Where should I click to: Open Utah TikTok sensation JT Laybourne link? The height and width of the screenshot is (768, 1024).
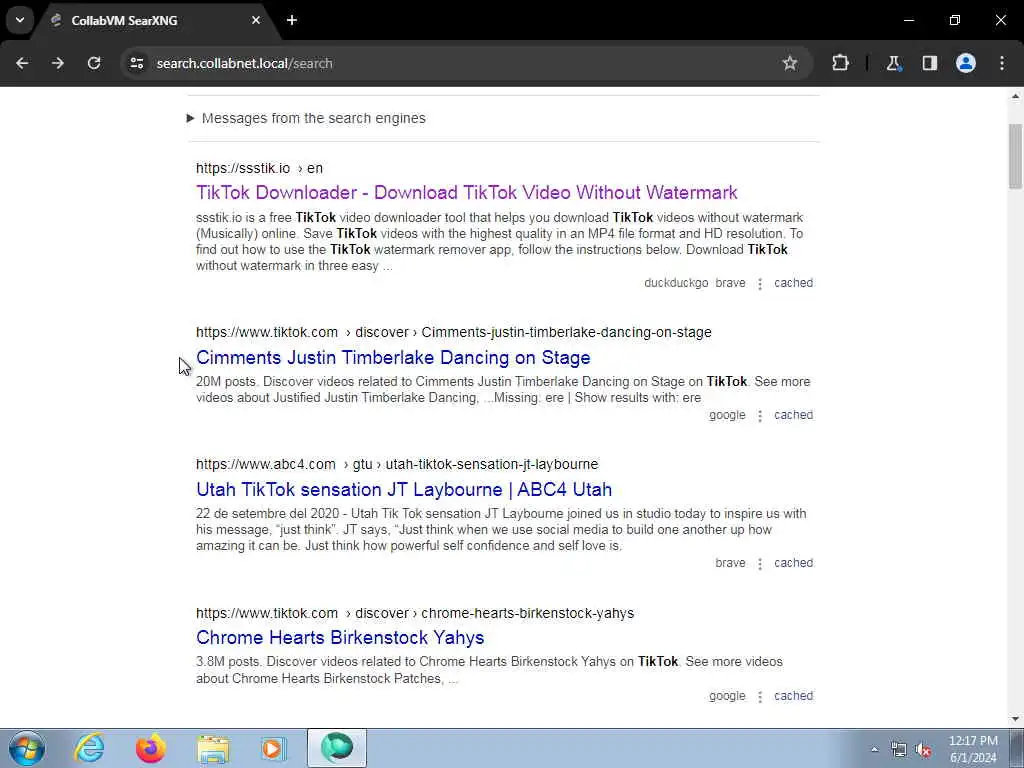coord(404,489)
